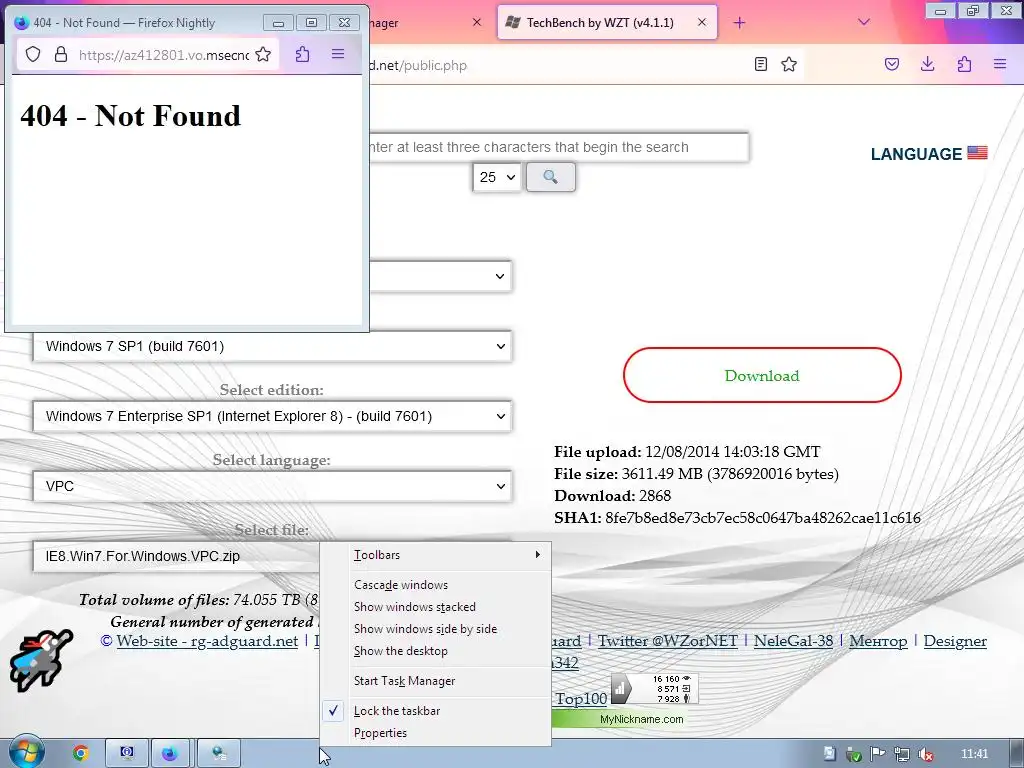Open the hamburger menu in the 404 window

[338, 54]
